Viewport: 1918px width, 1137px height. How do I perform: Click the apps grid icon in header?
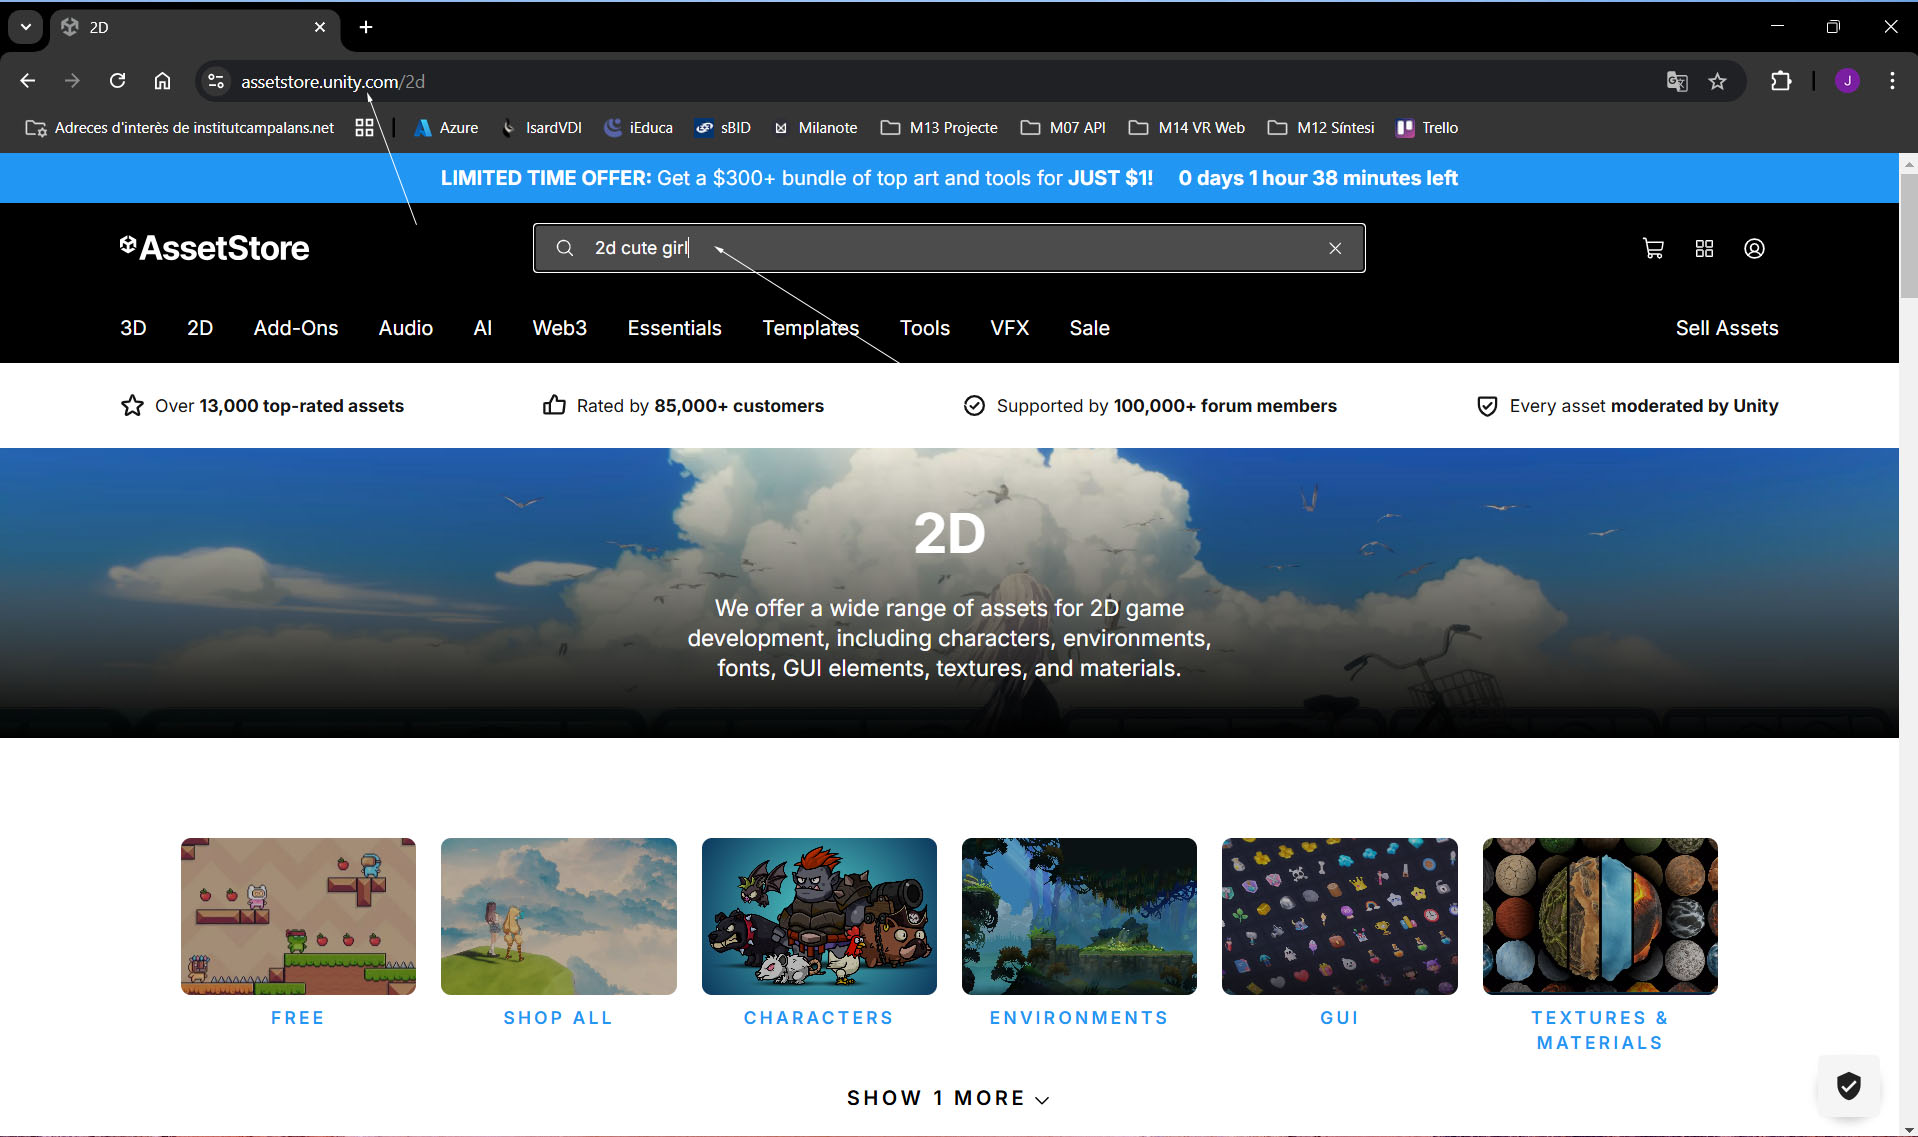(1704, 248)
